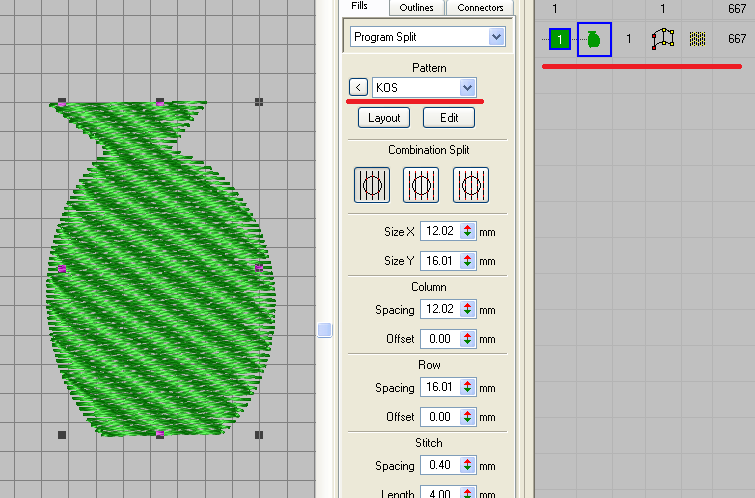
Task: Click the previous pattern arrow button
Action: click(x=358, y=88)
